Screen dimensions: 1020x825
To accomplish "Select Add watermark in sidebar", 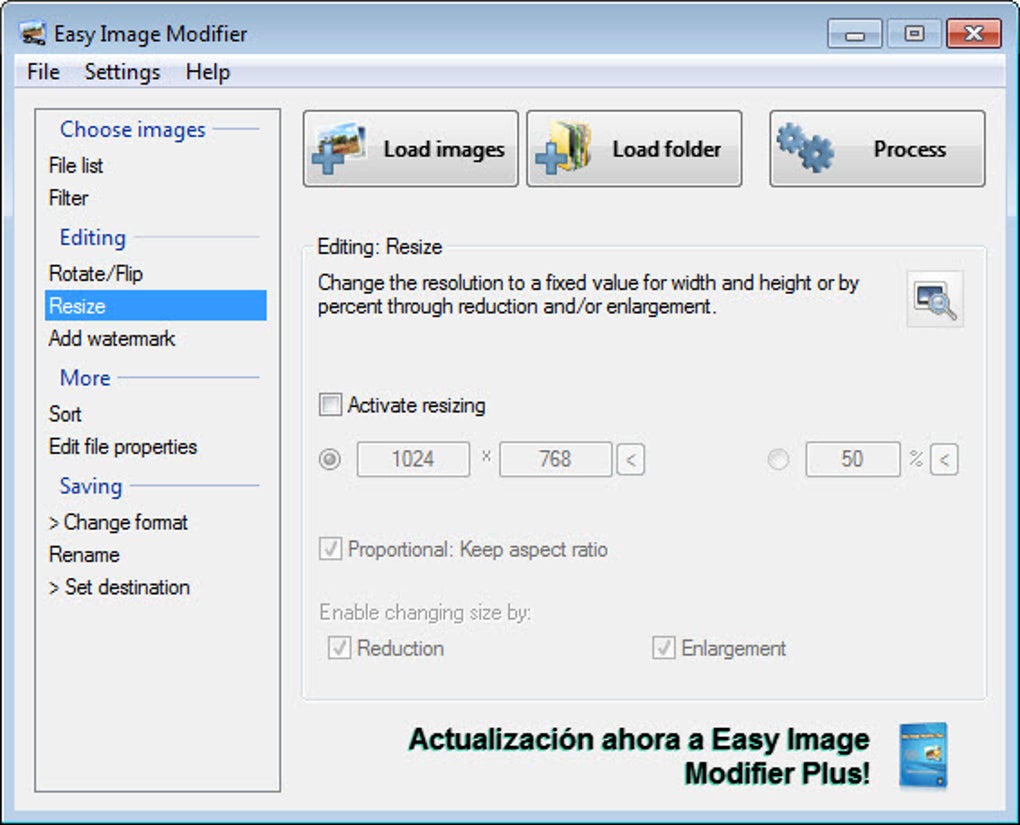I will [155, 338].
